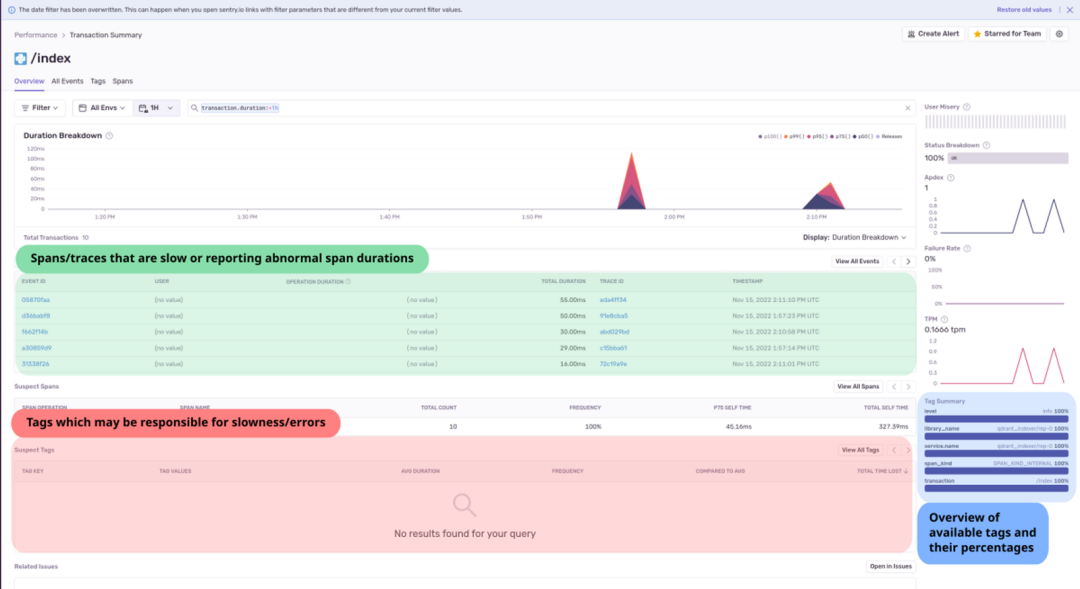Click the library_name tag summary bar

(x=996, y=437)
